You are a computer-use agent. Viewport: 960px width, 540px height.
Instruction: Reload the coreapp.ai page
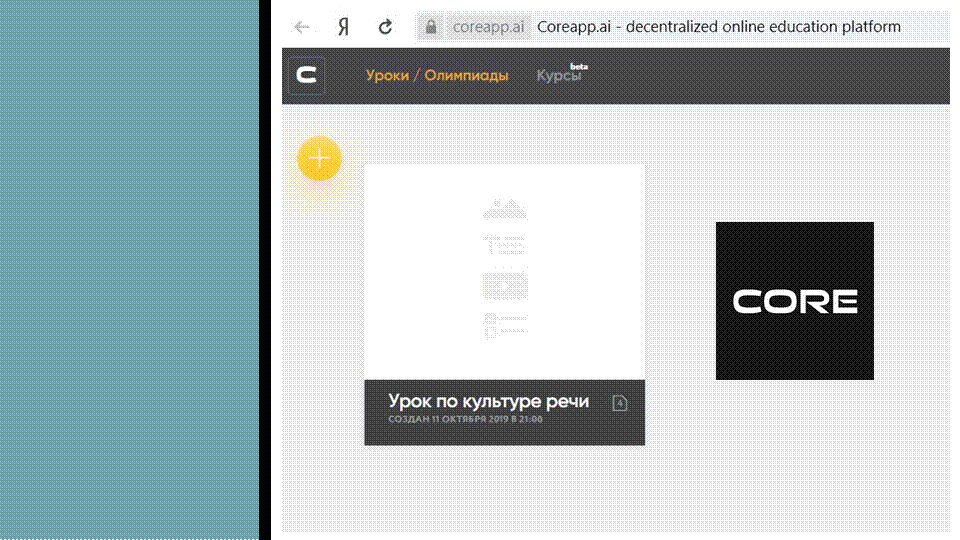[x=385, y=27]
